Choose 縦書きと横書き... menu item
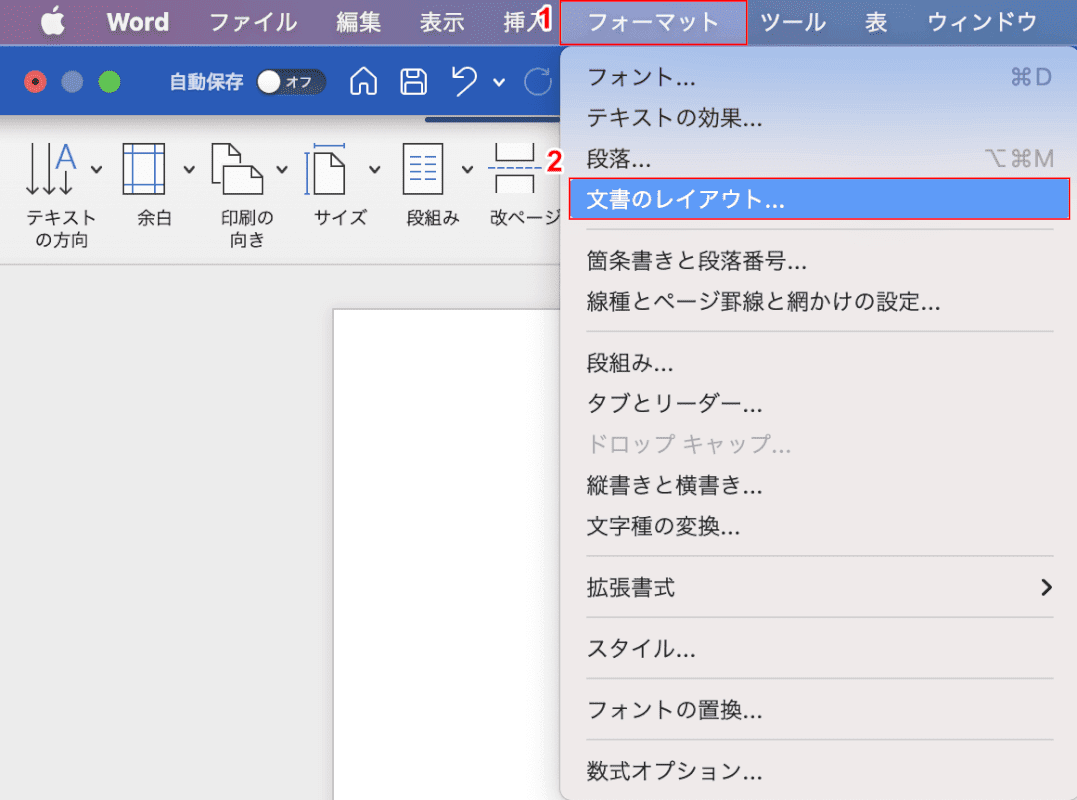Screen dimensions: 1077x800 coord(819,485)
